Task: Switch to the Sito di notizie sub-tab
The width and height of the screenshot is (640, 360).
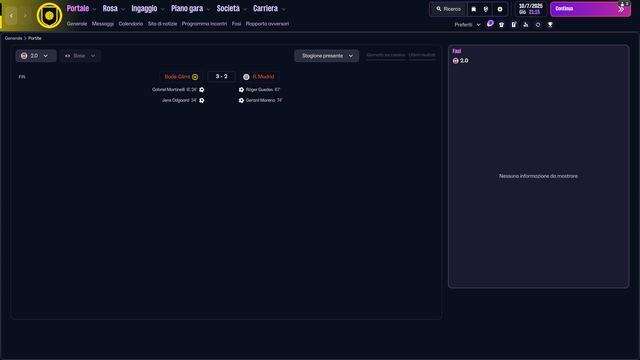Action: [162, 24]
